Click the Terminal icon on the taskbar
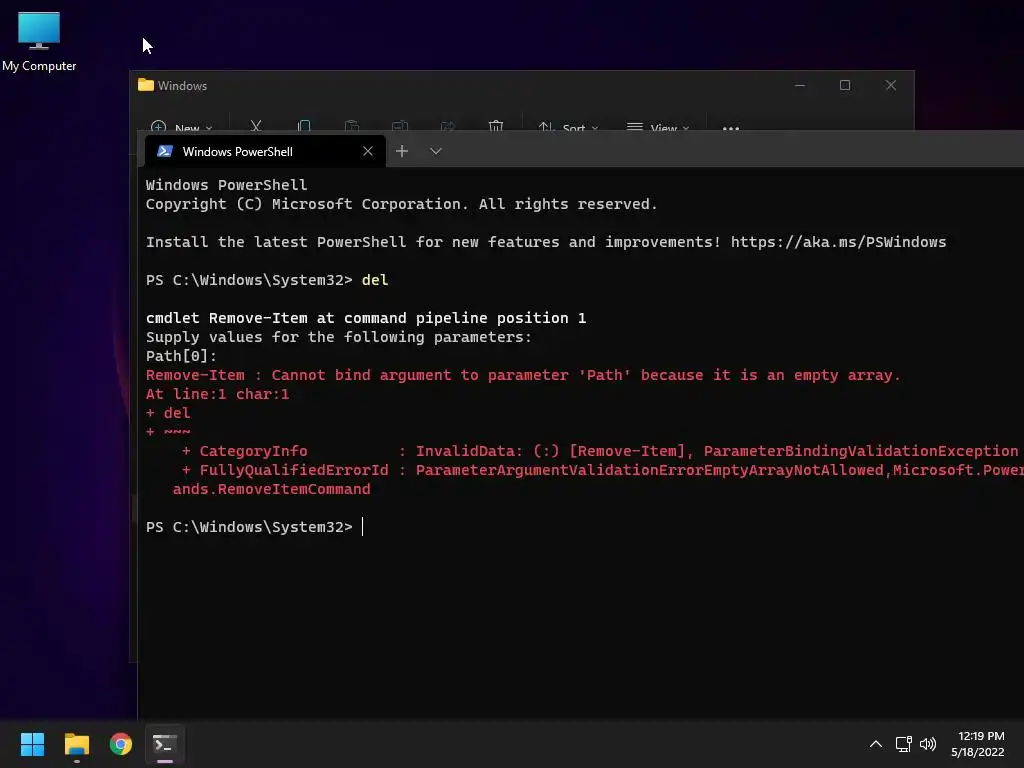This screenshot has height=768, width=1024. pyautogui.click(x=165, y=744)
